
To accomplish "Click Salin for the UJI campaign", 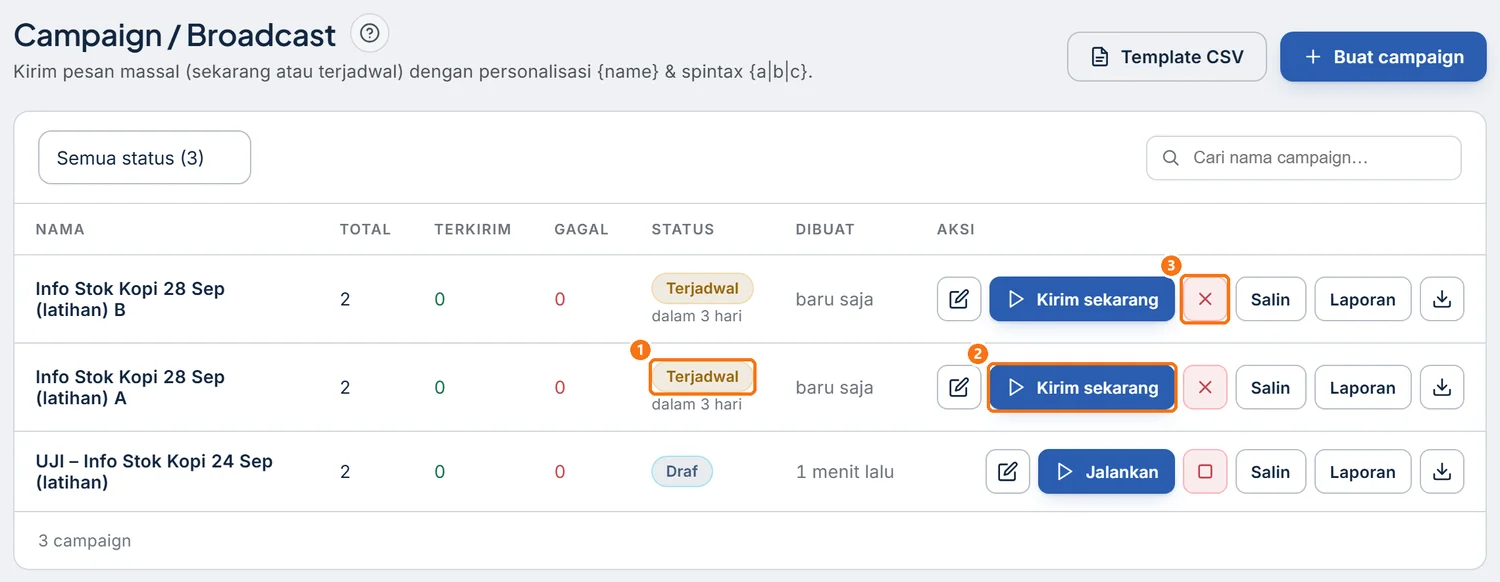I will (x=1271, y=471).
